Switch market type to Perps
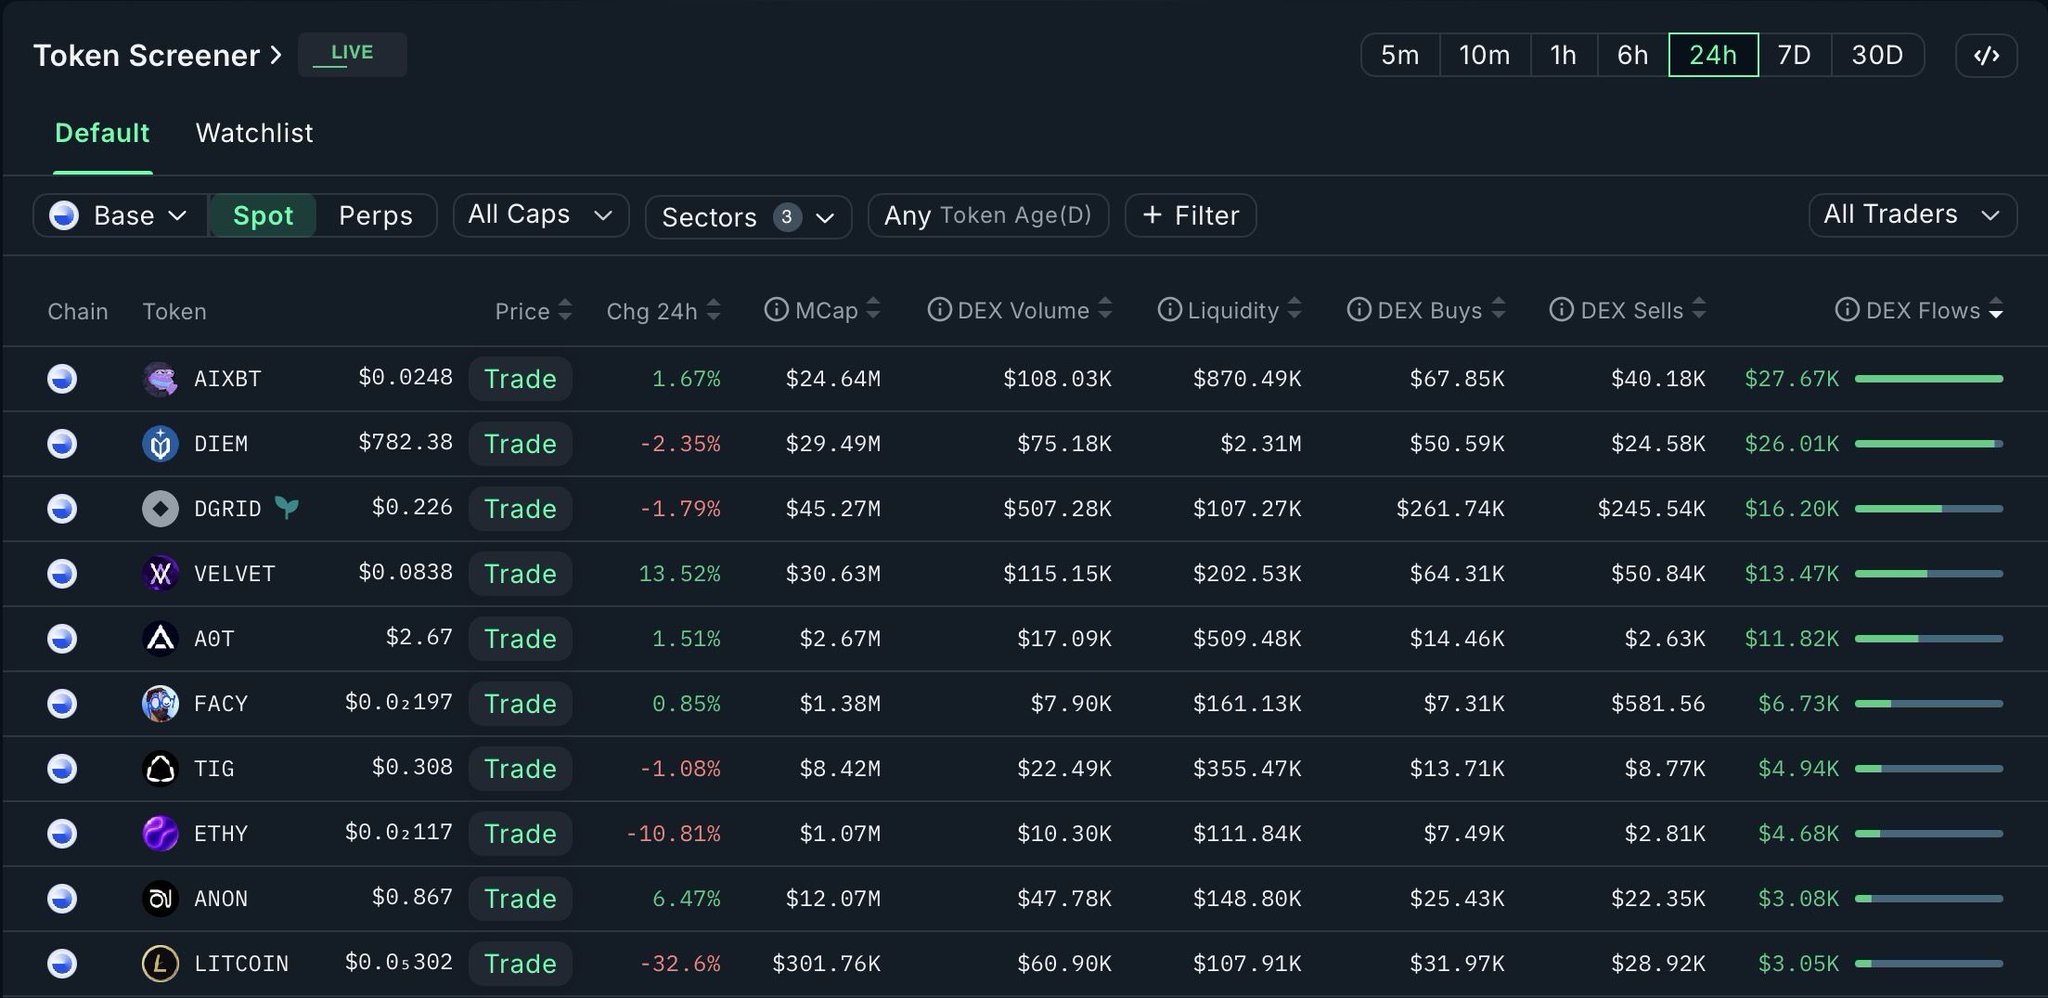2048x998 pixels. tap(375, 216)
